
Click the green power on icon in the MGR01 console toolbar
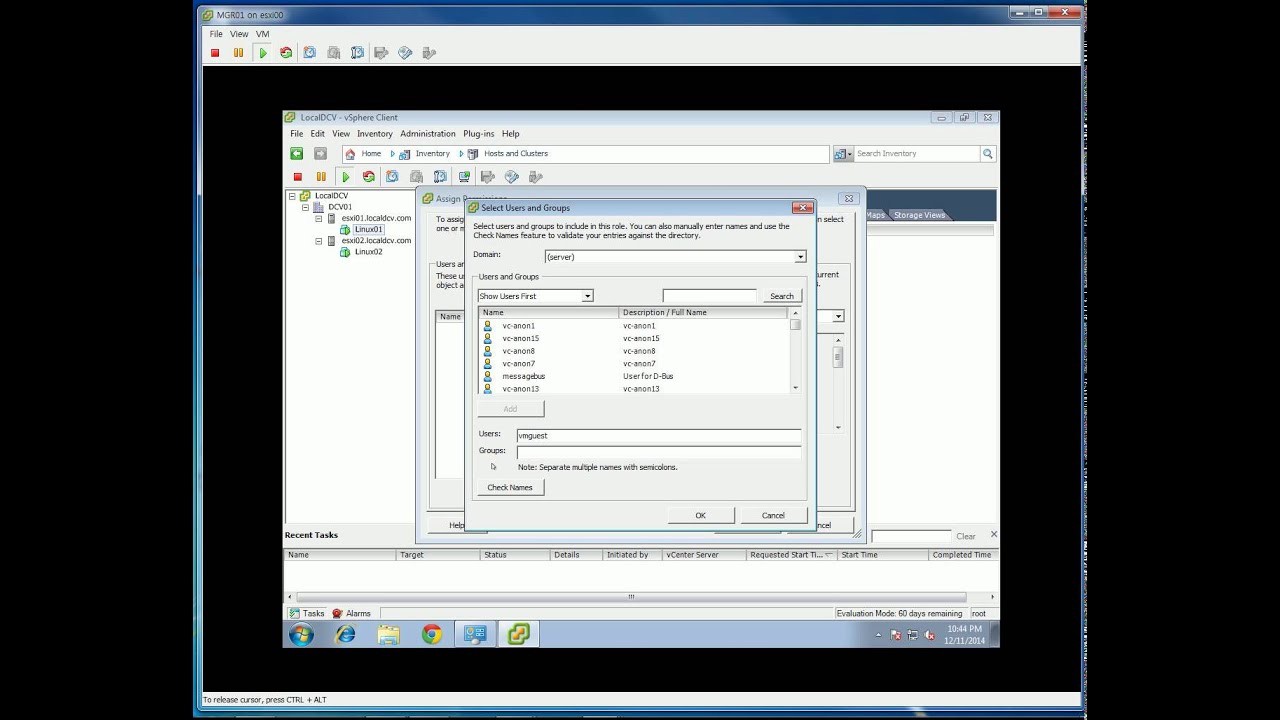click(x=263, y=53)
